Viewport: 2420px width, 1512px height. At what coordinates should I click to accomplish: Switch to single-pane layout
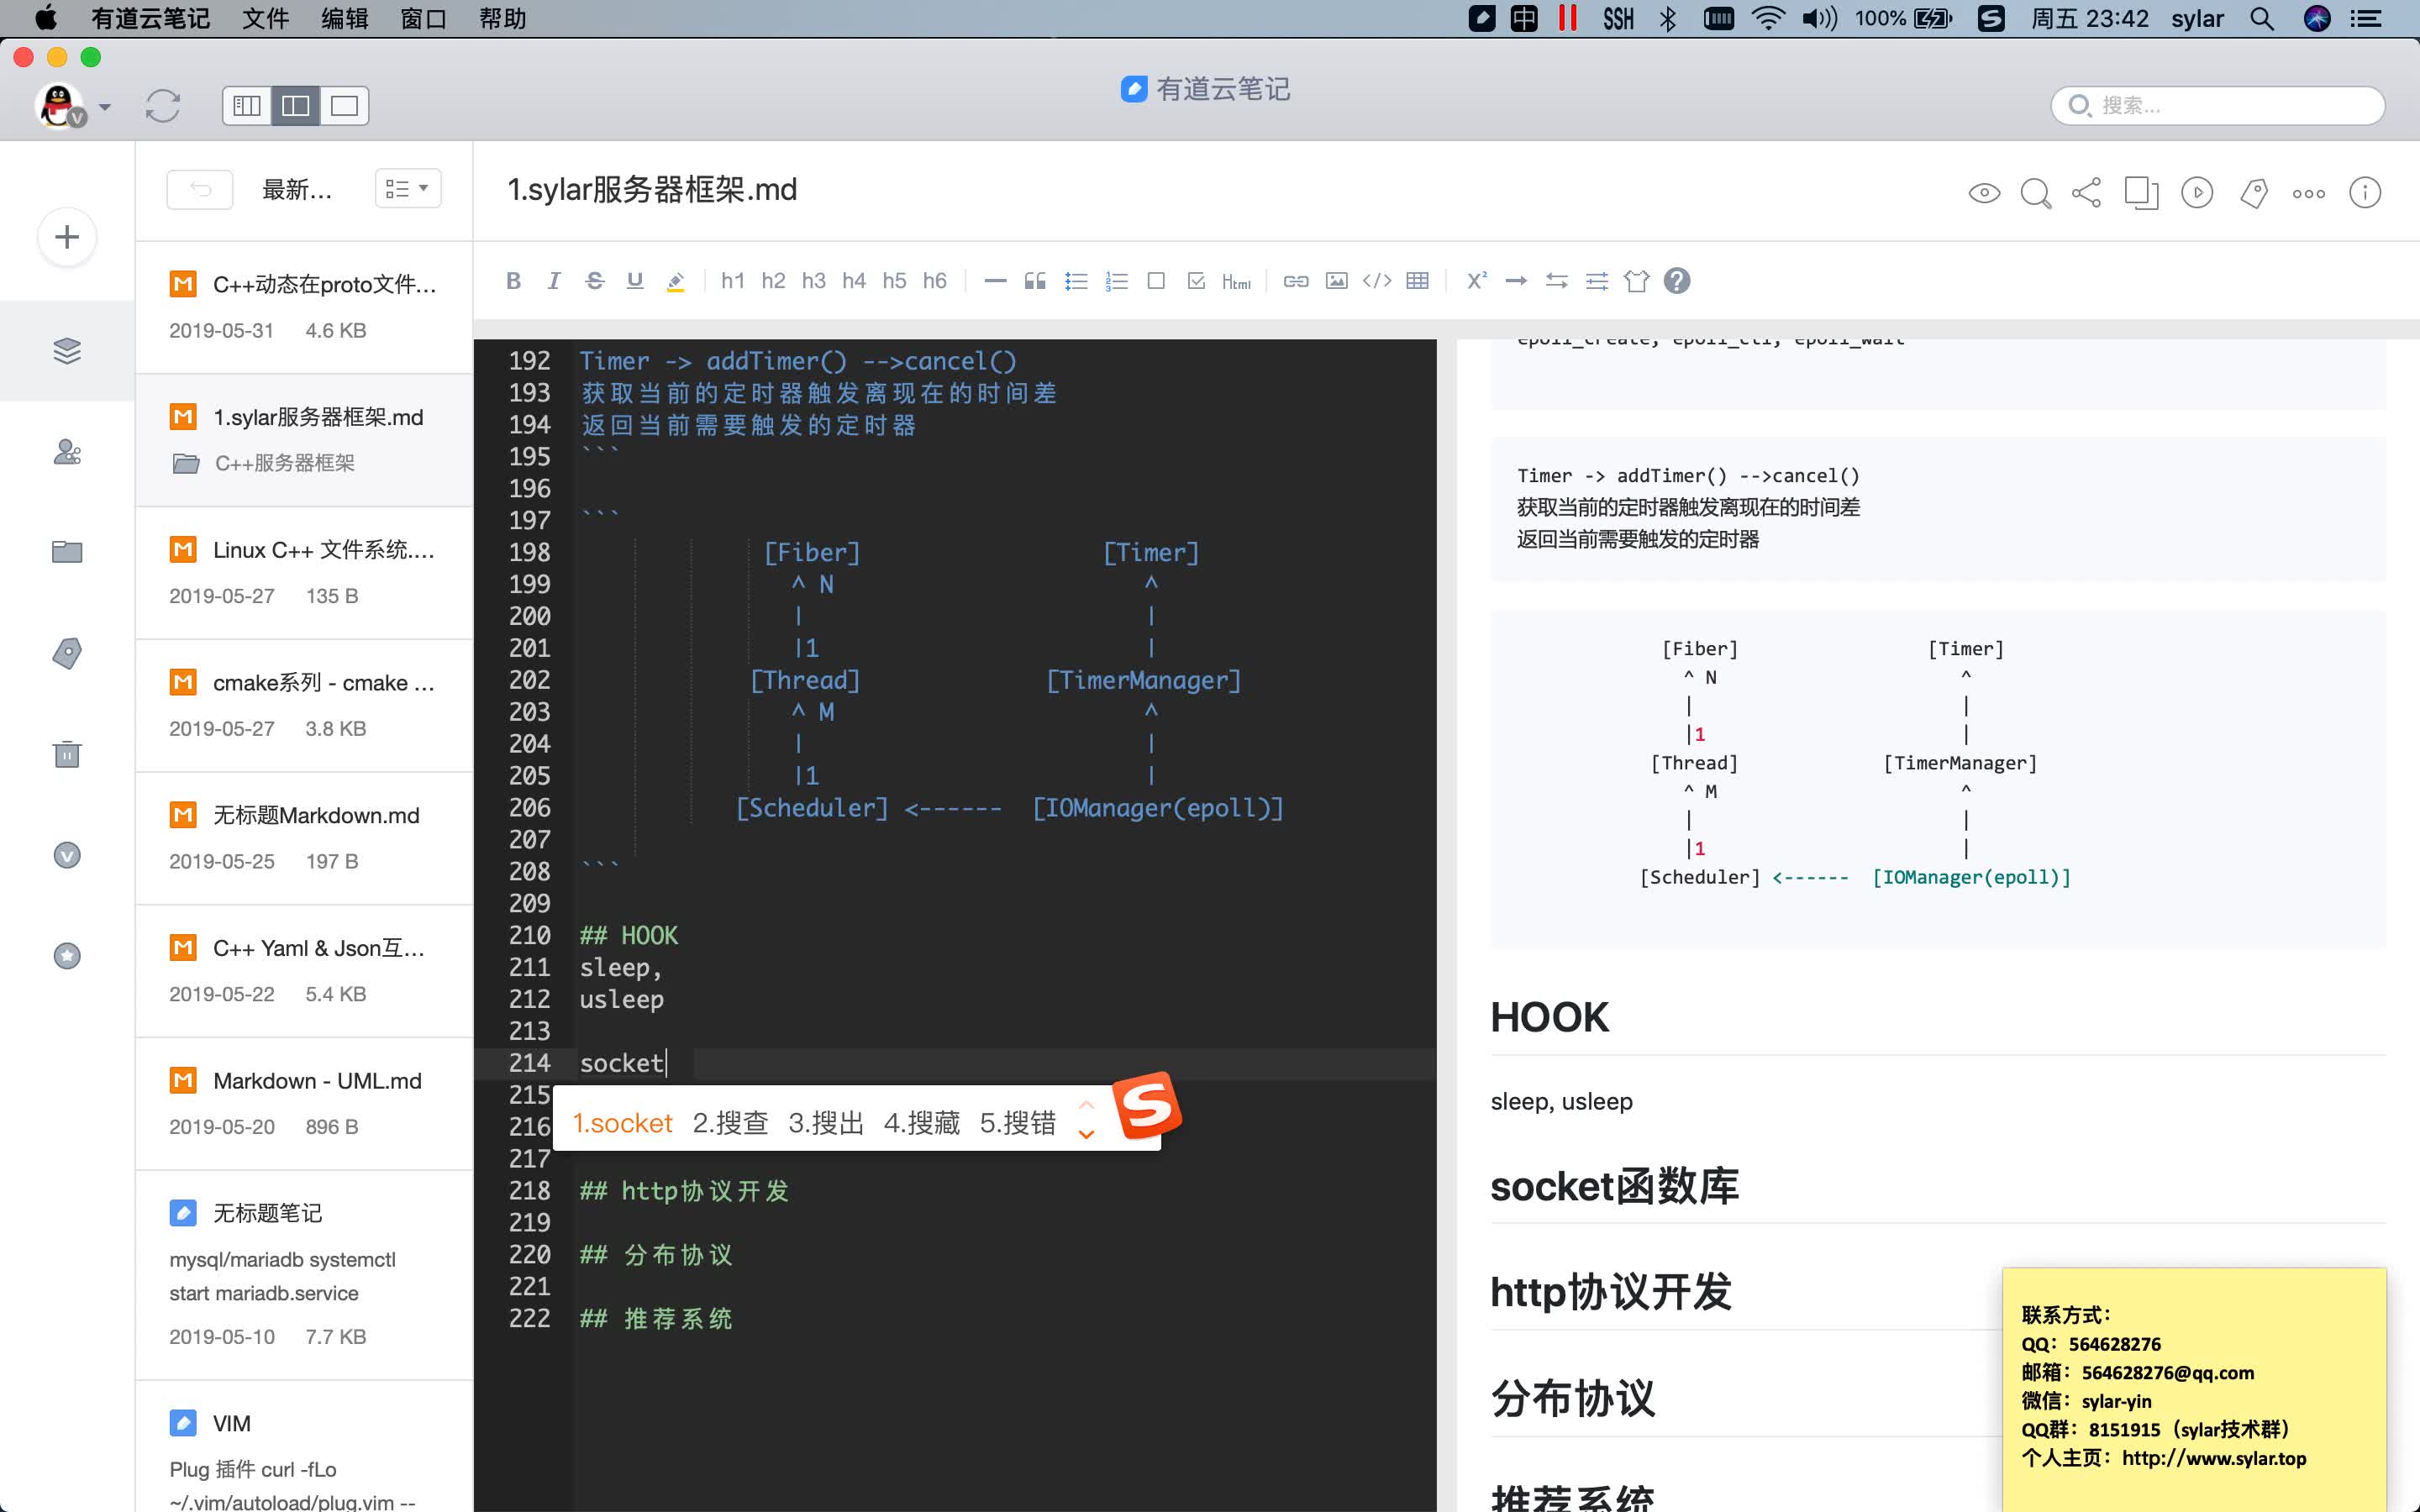coord(344,106)
